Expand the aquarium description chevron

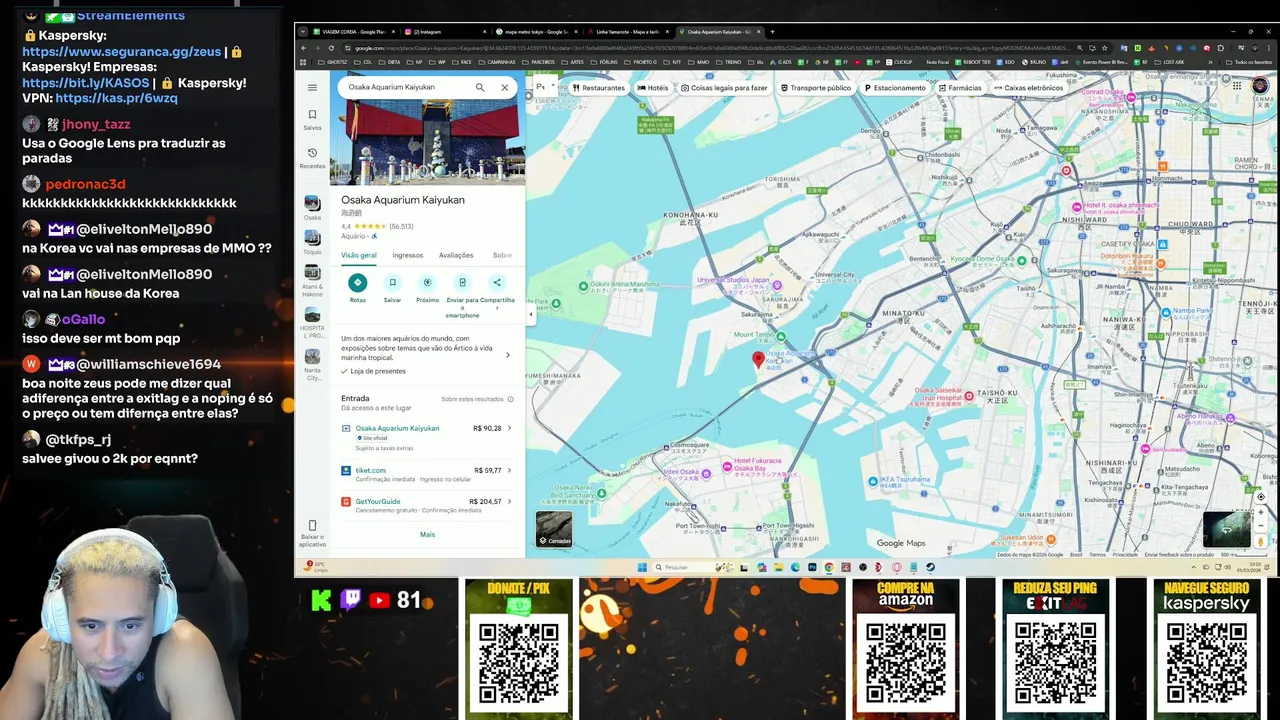508,354
